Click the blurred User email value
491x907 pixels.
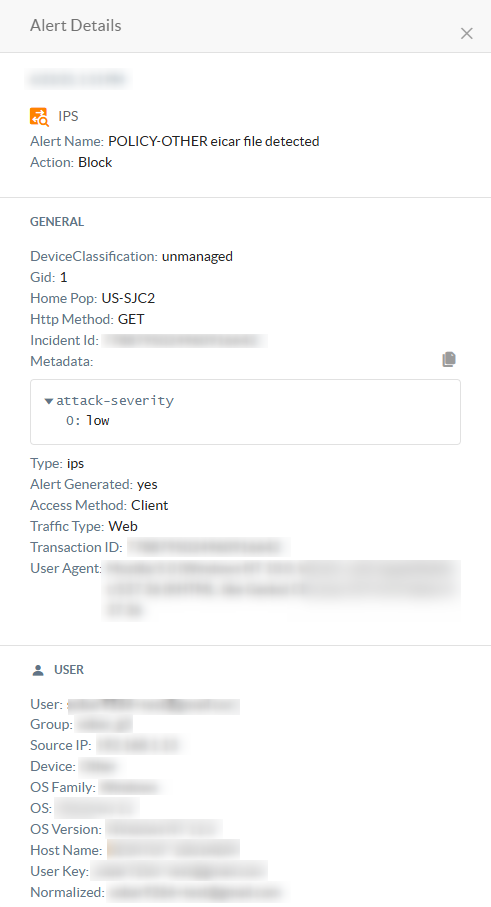(x=153, y=705)
